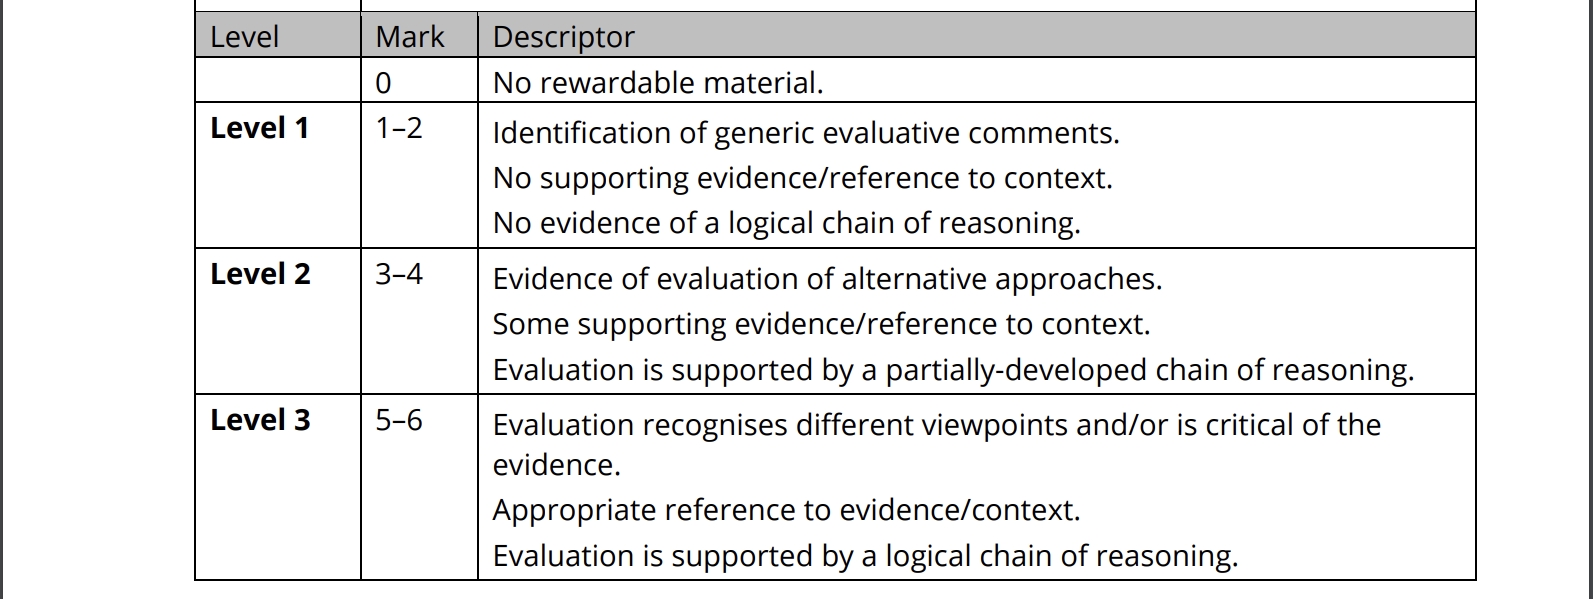This screenshot has height=599, width=1593.
Task: Click "No supporting evidence/reference to context." line
Action: pyautogui.click(x=802, y=178)
